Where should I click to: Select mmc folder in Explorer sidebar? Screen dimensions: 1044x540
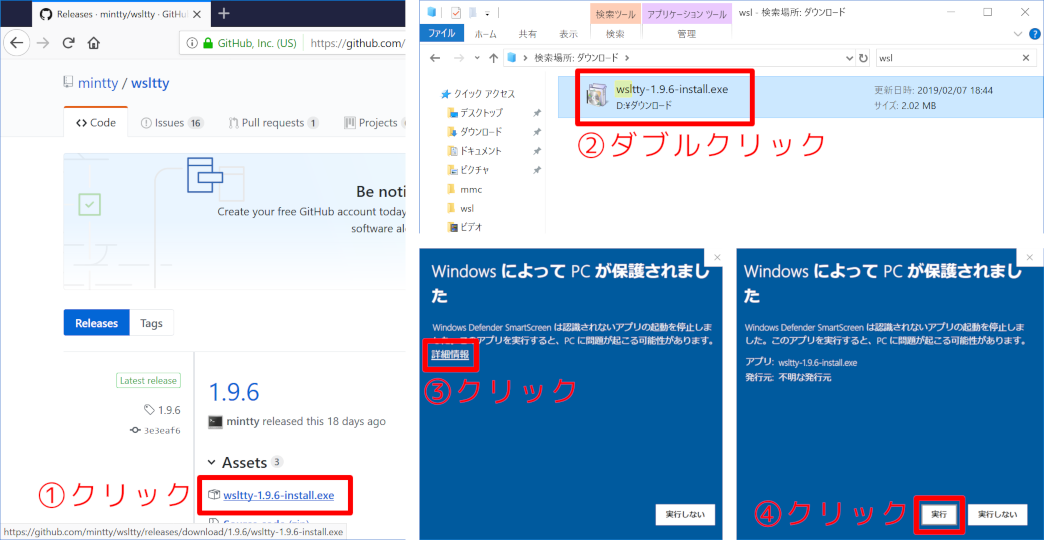point(465,189)
